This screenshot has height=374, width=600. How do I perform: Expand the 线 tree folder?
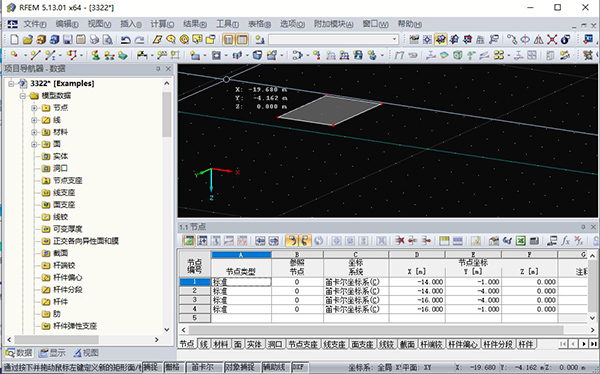coord(34,120)
